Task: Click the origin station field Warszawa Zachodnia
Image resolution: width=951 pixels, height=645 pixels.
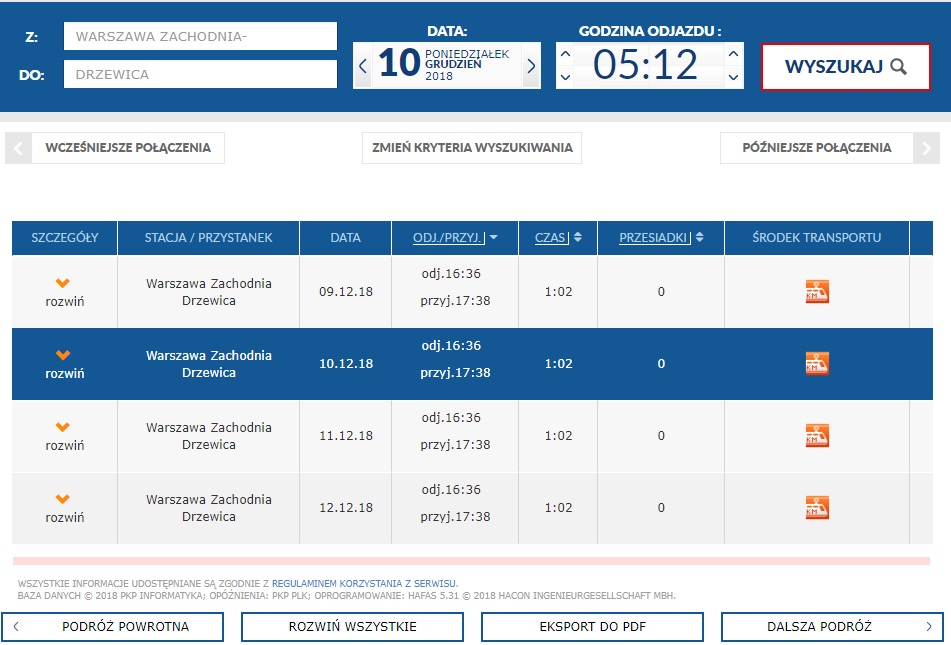Action: click(200, 37)
